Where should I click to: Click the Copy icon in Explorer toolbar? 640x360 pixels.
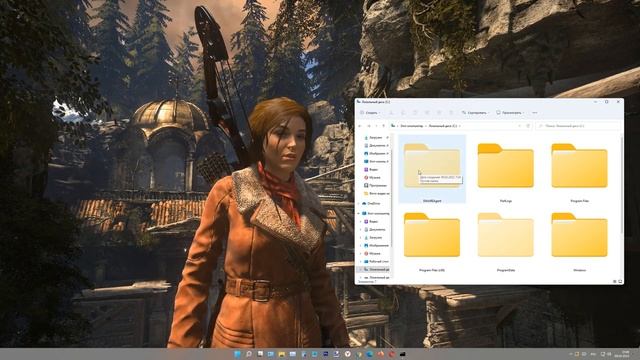click(403, 113)
